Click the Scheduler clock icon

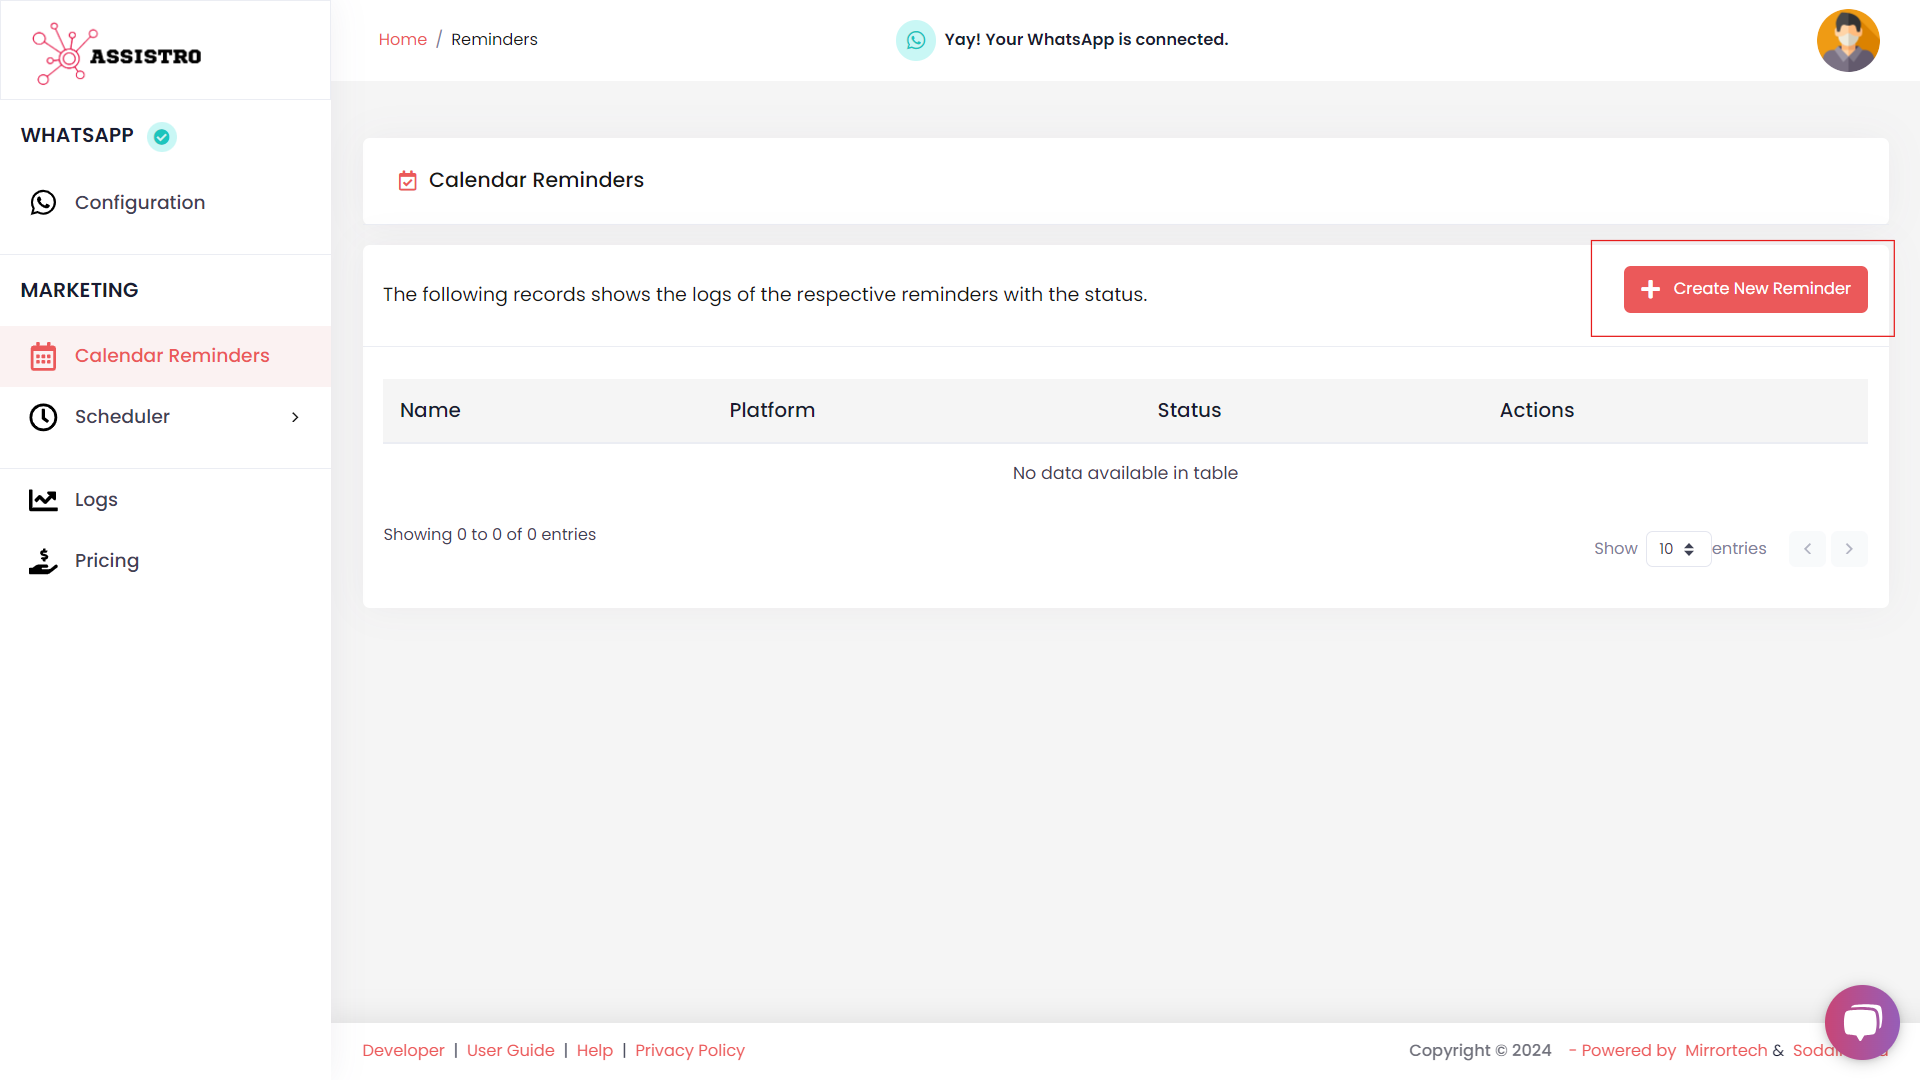tap(43, 417)
